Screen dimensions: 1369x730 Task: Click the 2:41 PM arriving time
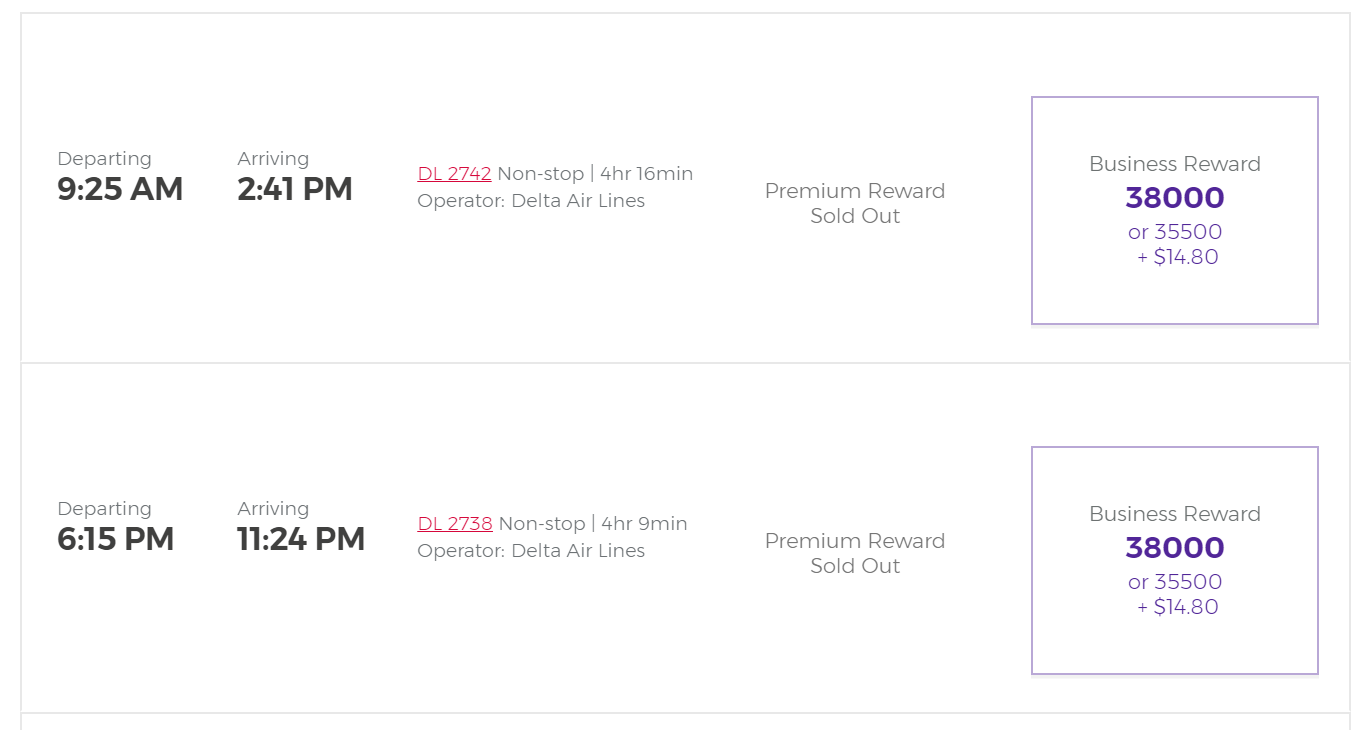pos(295,189)
